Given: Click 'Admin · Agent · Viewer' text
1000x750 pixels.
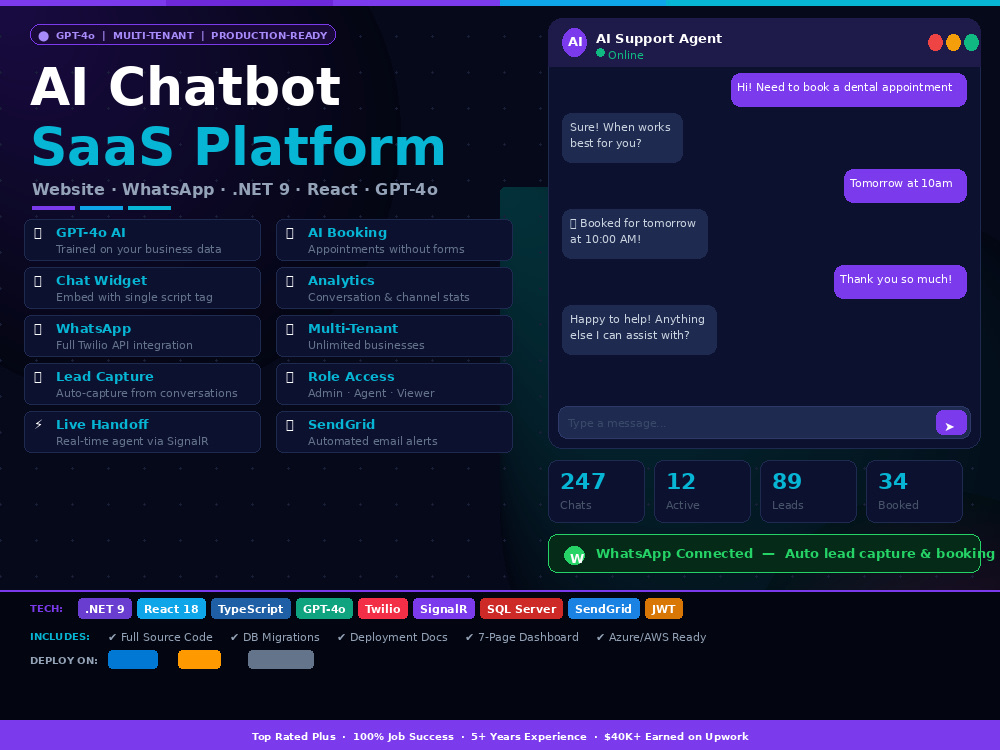Looking at the screenshot, I should click(371, 393).
